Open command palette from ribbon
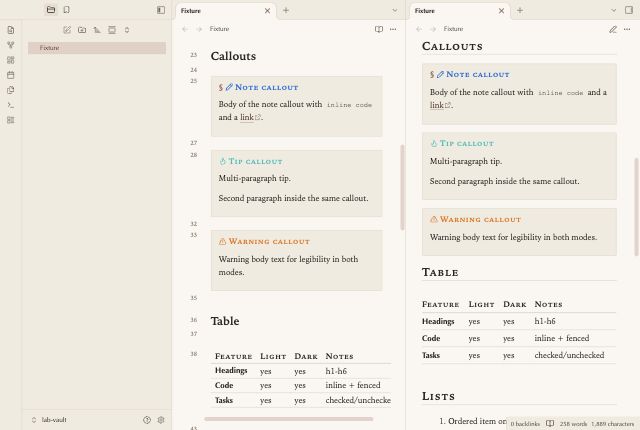 pos(11,105)
